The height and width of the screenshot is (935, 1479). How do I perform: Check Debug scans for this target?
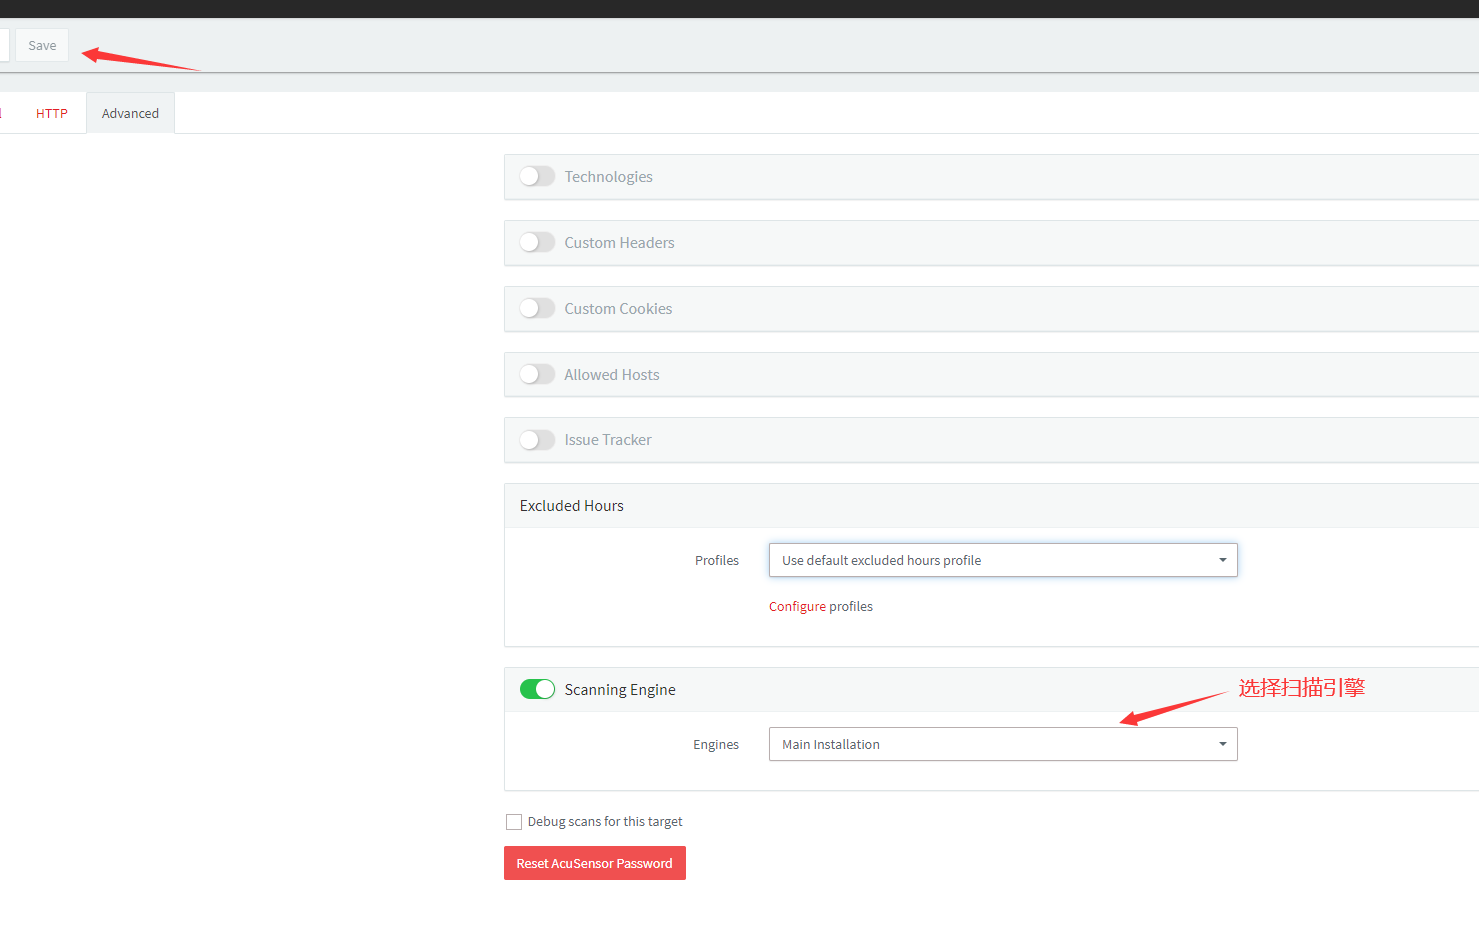514,822
